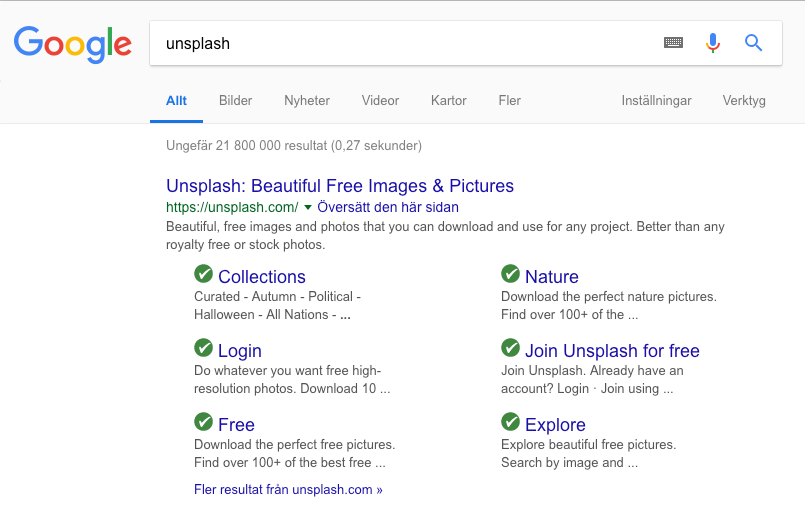Open the Join Unsplash for free sitelink
The height and width of the screenshot is (514, 805).
612,351
